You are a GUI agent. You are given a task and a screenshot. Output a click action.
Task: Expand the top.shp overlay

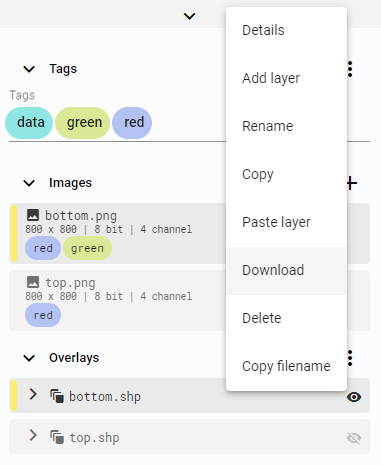coord(33,435)
